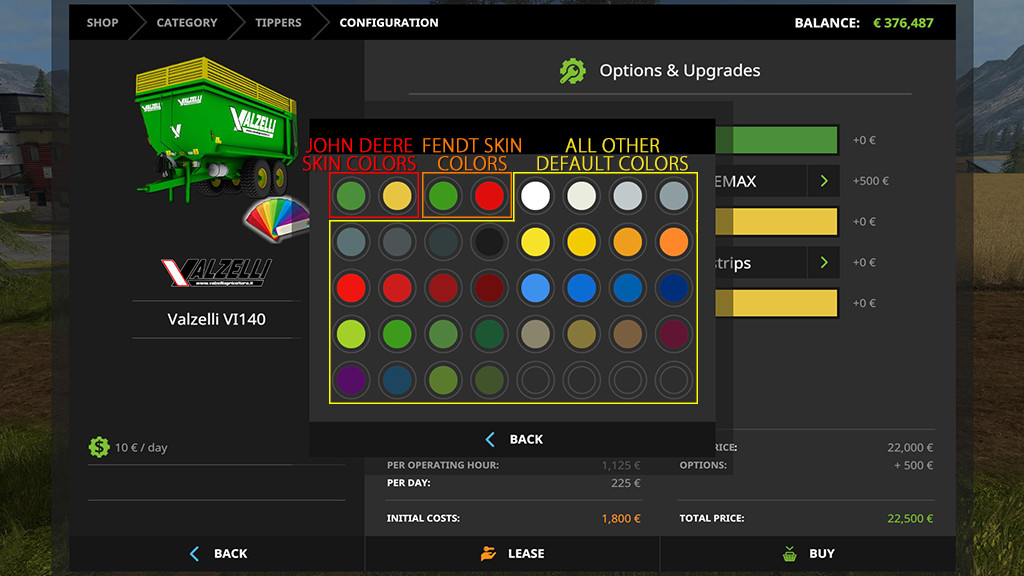Click the daily cost dollar icon
Viewport: 1024px width, 576px height.
98,447
